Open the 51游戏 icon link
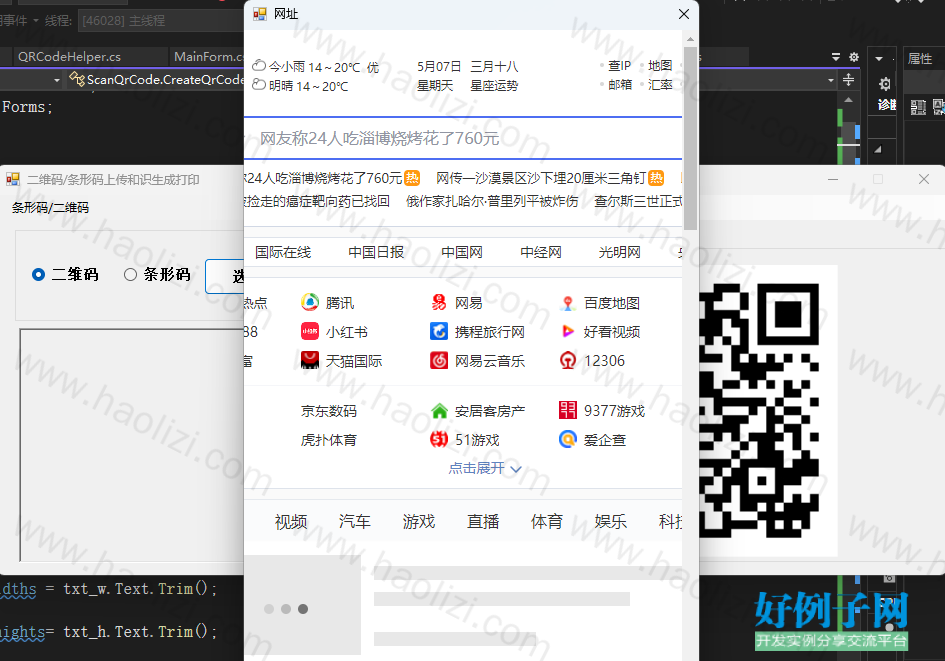 [x=439, y=440]
